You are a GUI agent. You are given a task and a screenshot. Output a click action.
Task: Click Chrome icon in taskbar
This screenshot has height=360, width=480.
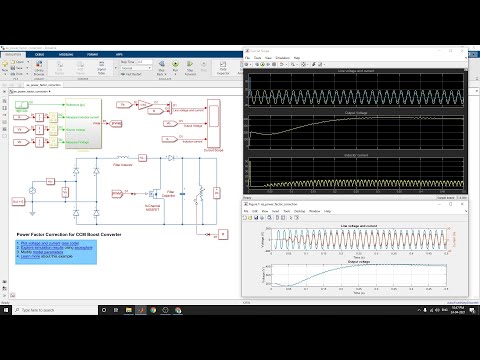[153, 310]
